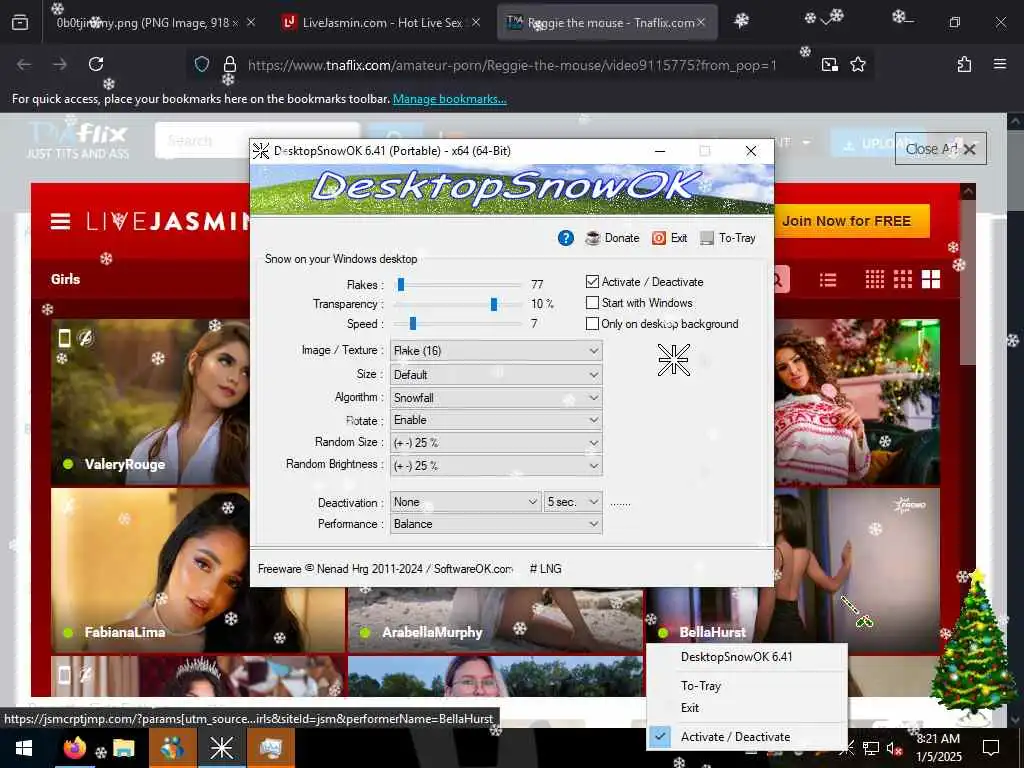This screenshot has width=1024, height=768.
Task: Open the blue help question mark in DesktopSnowOK
Action: click(x=566, y=238)
